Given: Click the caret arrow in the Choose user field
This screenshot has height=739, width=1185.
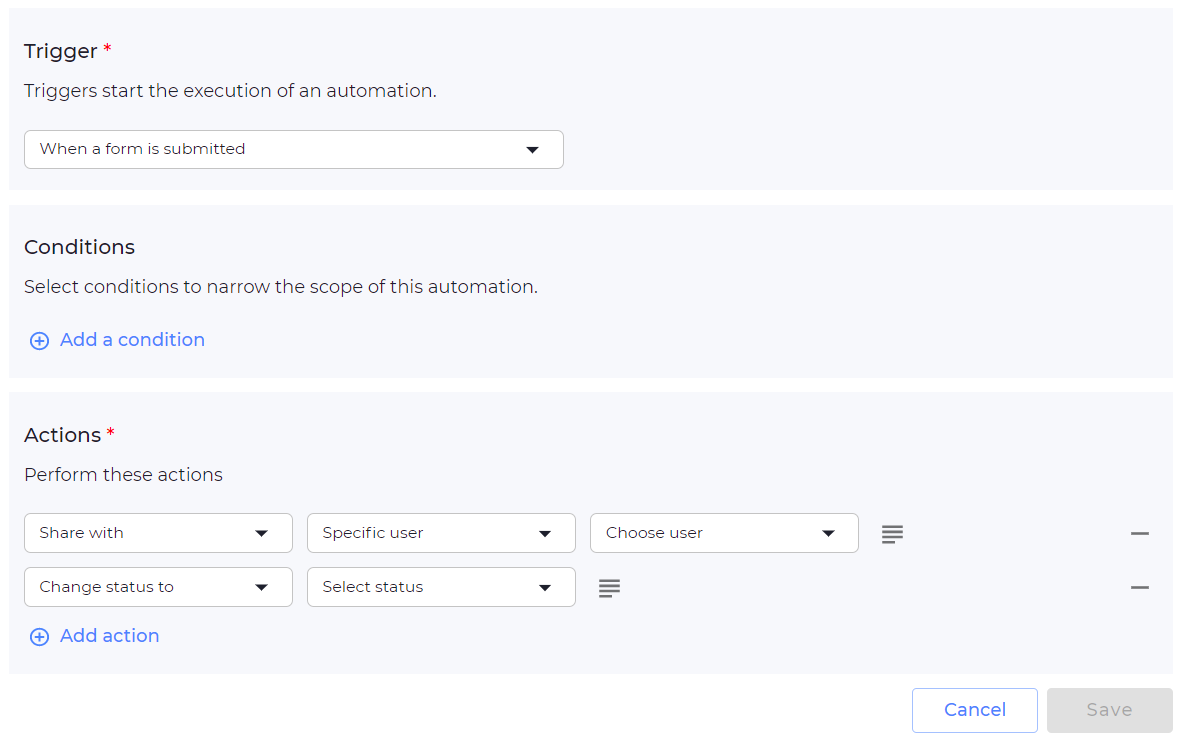Looking at the screenshot, I should (x=828, y=534).
